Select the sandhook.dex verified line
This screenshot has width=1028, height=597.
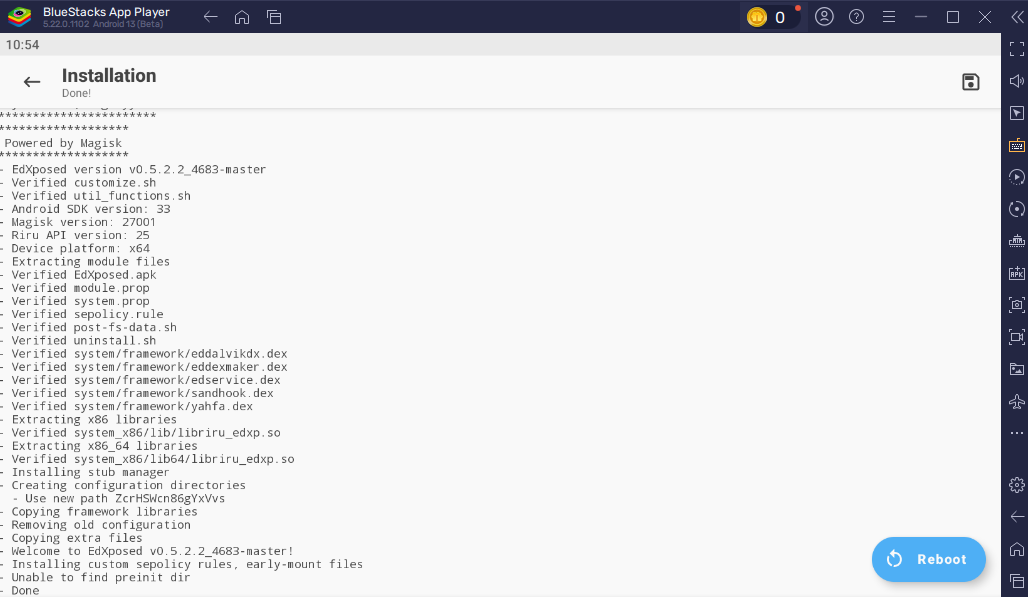click(x=137, y=393)
